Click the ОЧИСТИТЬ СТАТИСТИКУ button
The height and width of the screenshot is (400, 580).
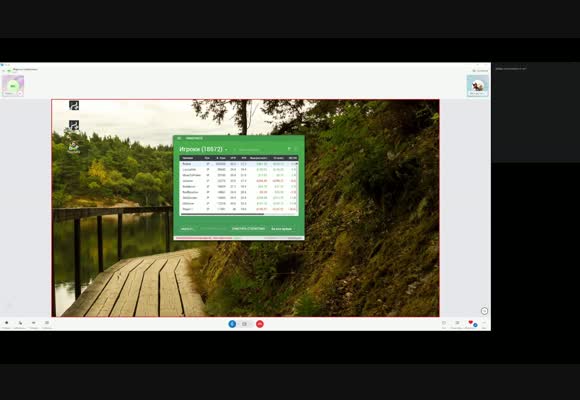click(248, 229)
